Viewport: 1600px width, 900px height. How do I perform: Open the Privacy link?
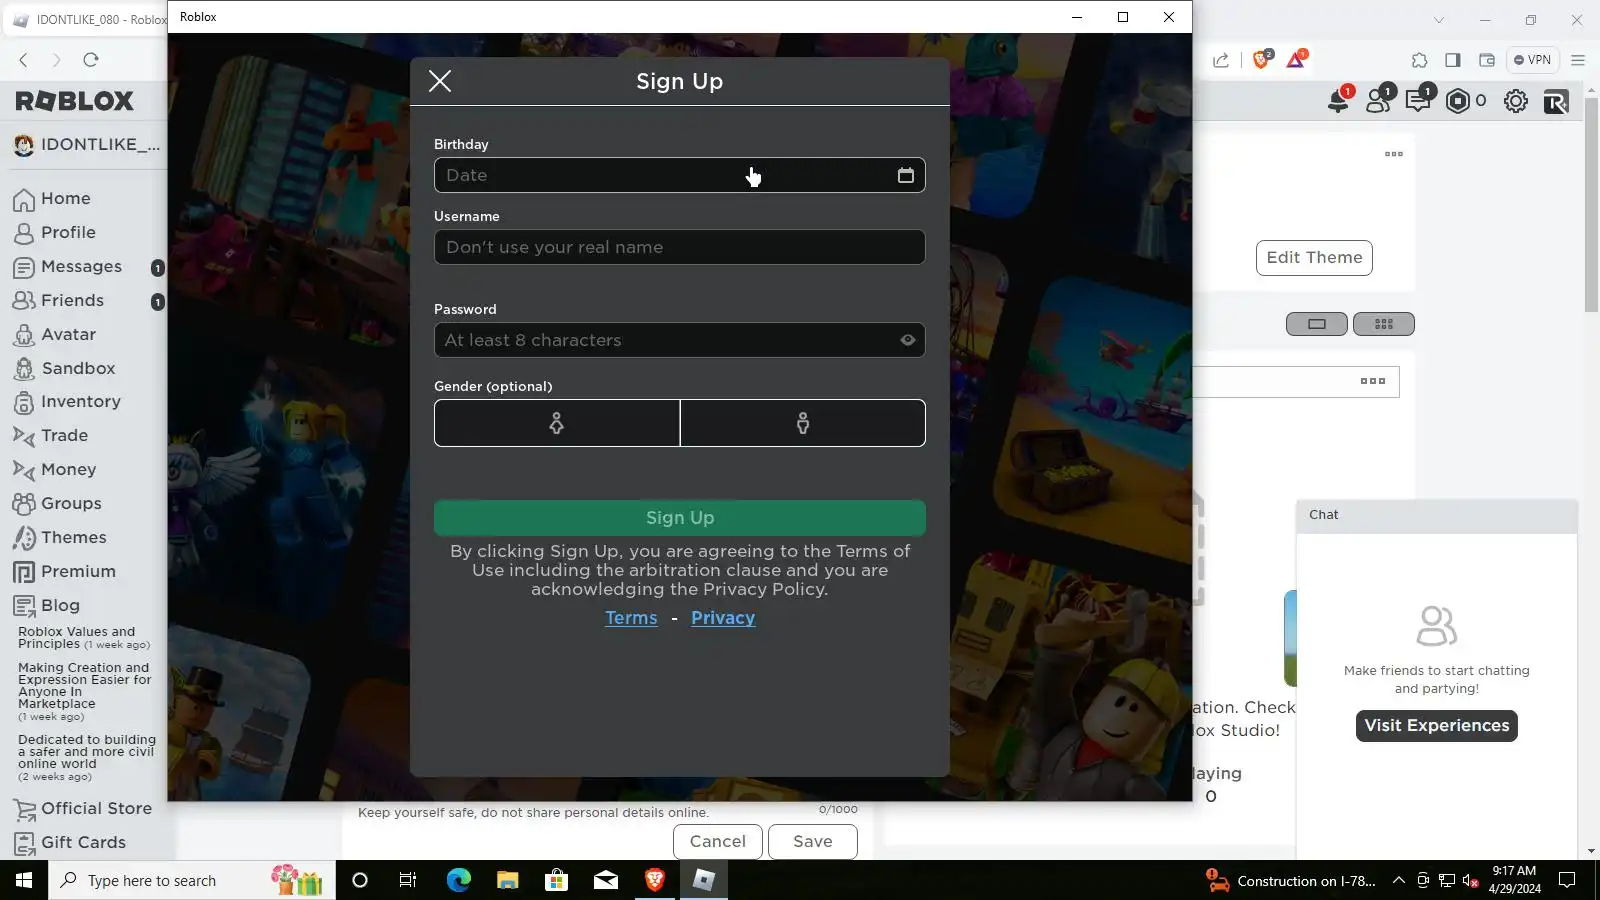723,618
